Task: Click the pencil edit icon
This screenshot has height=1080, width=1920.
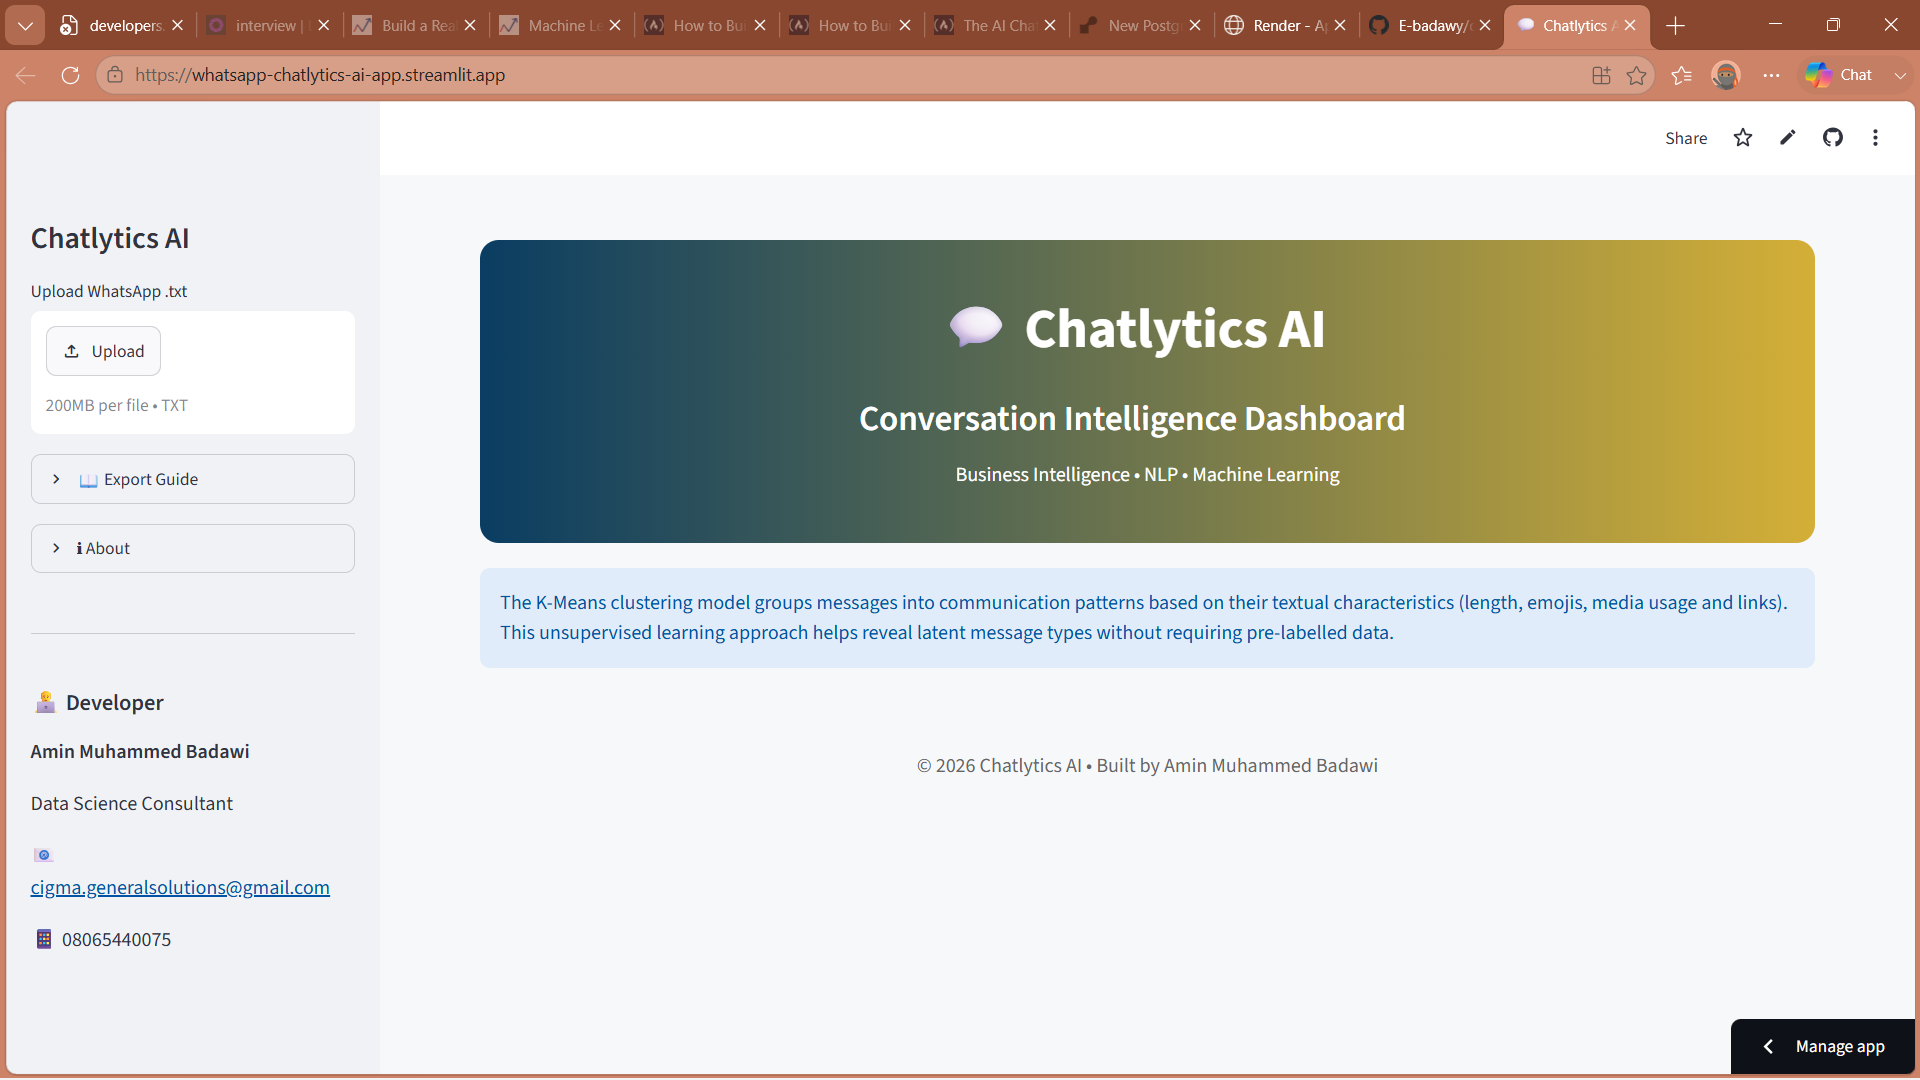Action: point(1788,138)
